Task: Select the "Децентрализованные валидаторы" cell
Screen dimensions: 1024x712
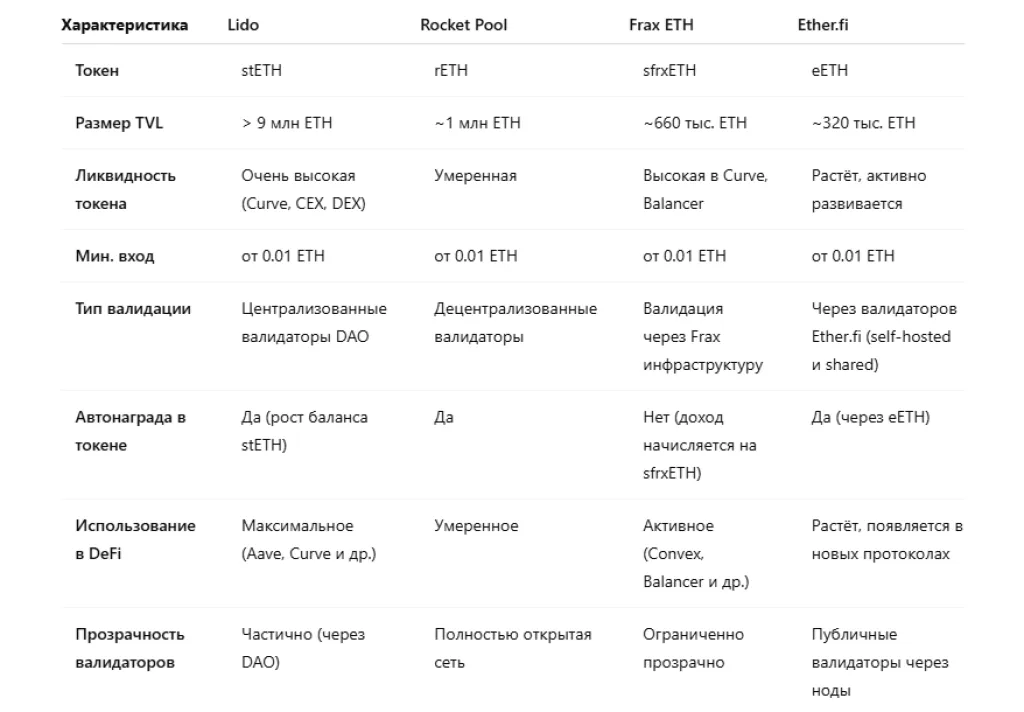Action: (x=515, y=322)
